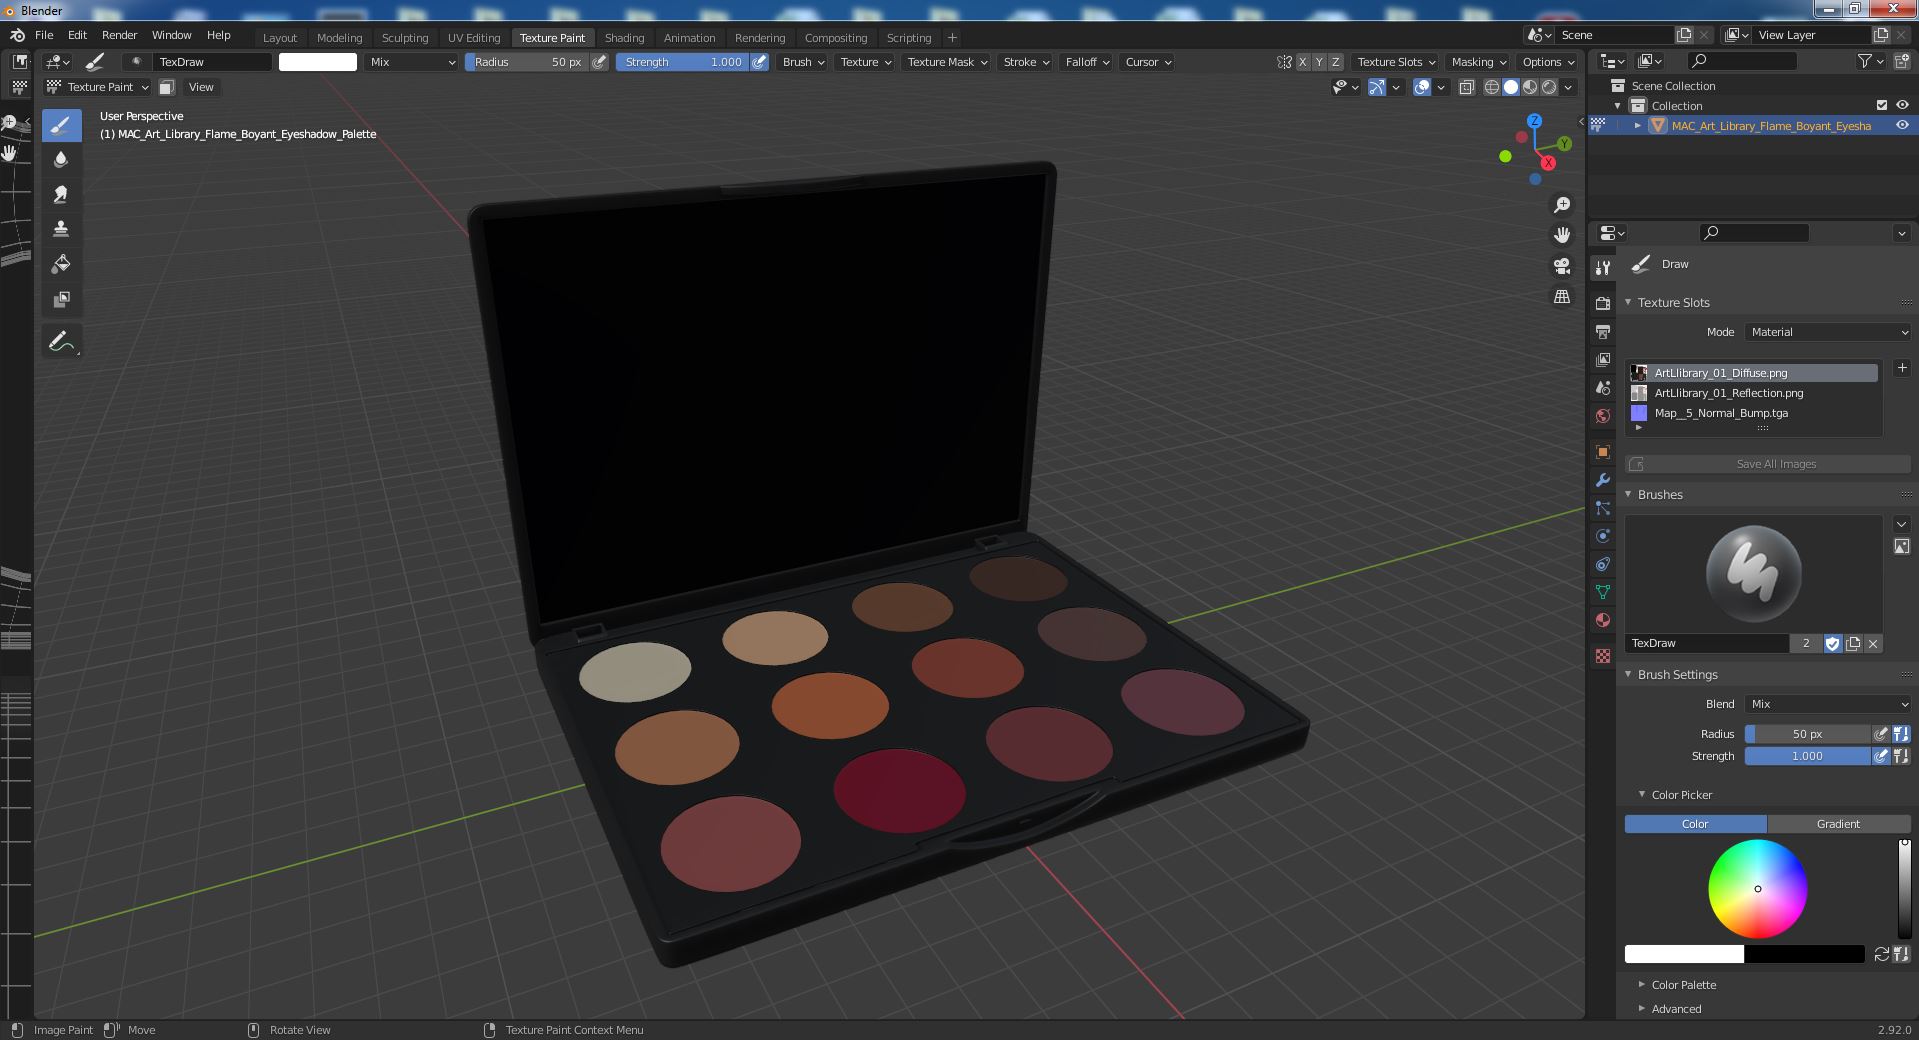Open the Brush header dropdown
Viewport: 1919px width, 1040px height.
tap(803, 62)
